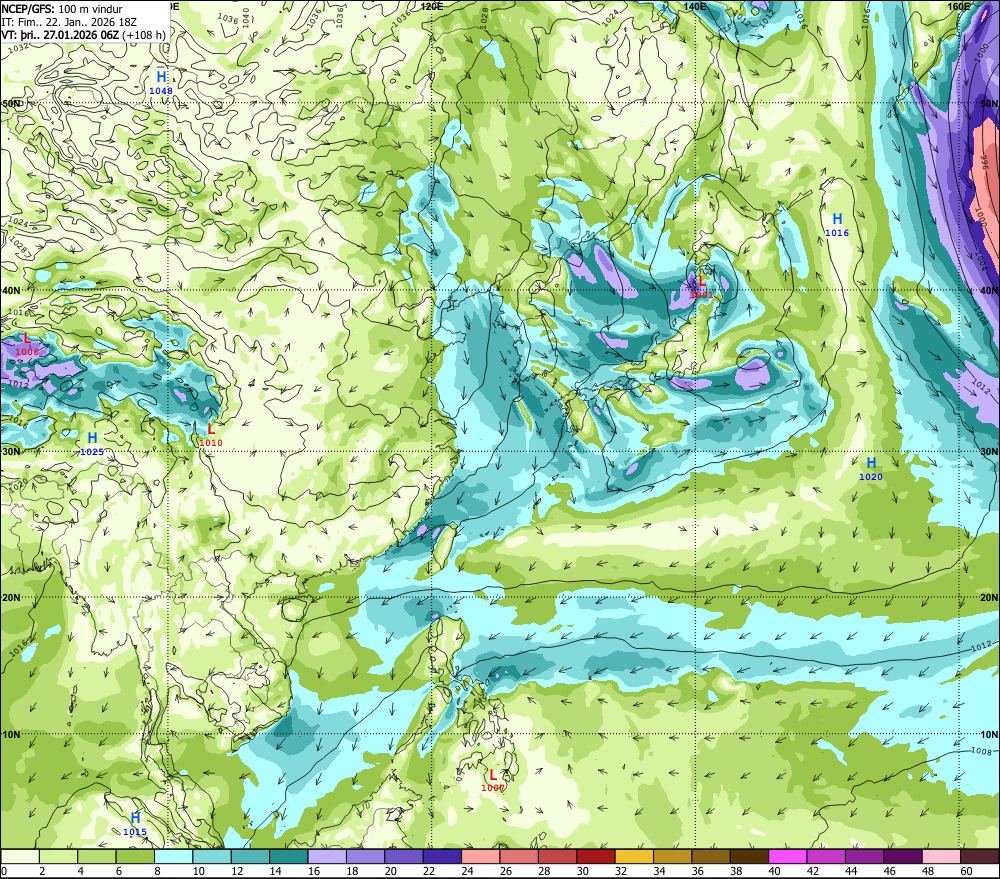Click the legend scale number 16

[x=314, y=871]
